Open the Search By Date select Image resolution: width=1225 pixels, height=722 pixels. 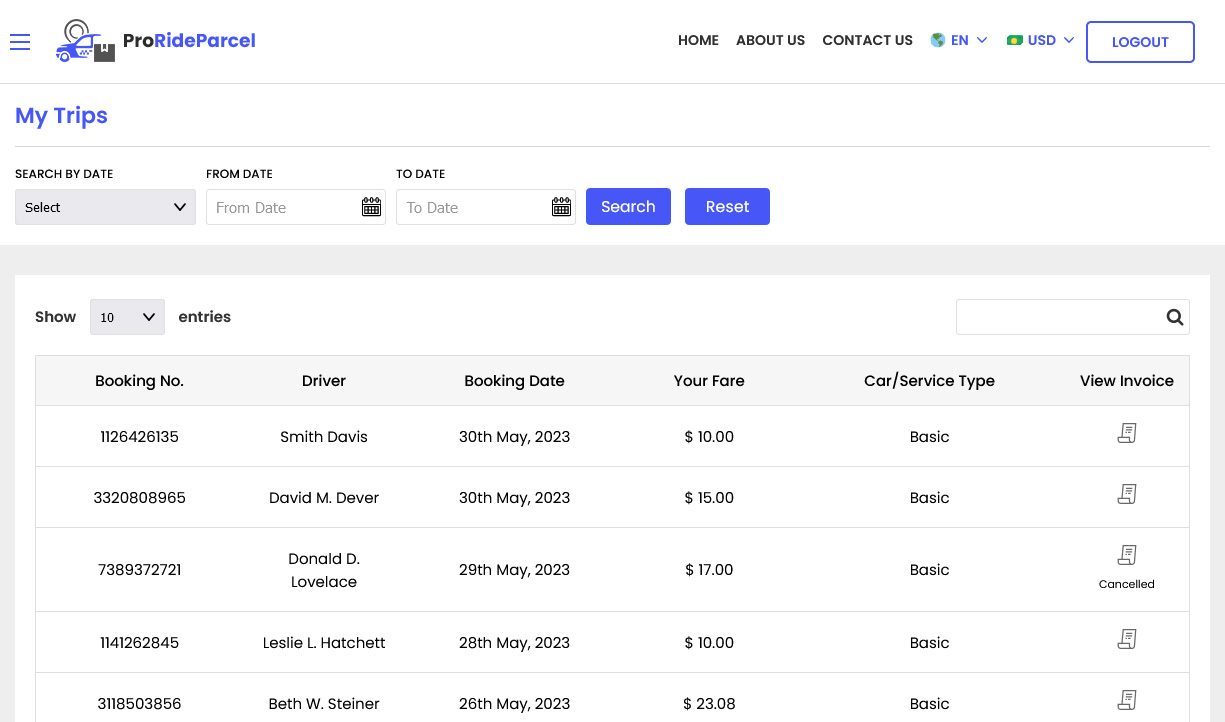click(x=105, y=207)
